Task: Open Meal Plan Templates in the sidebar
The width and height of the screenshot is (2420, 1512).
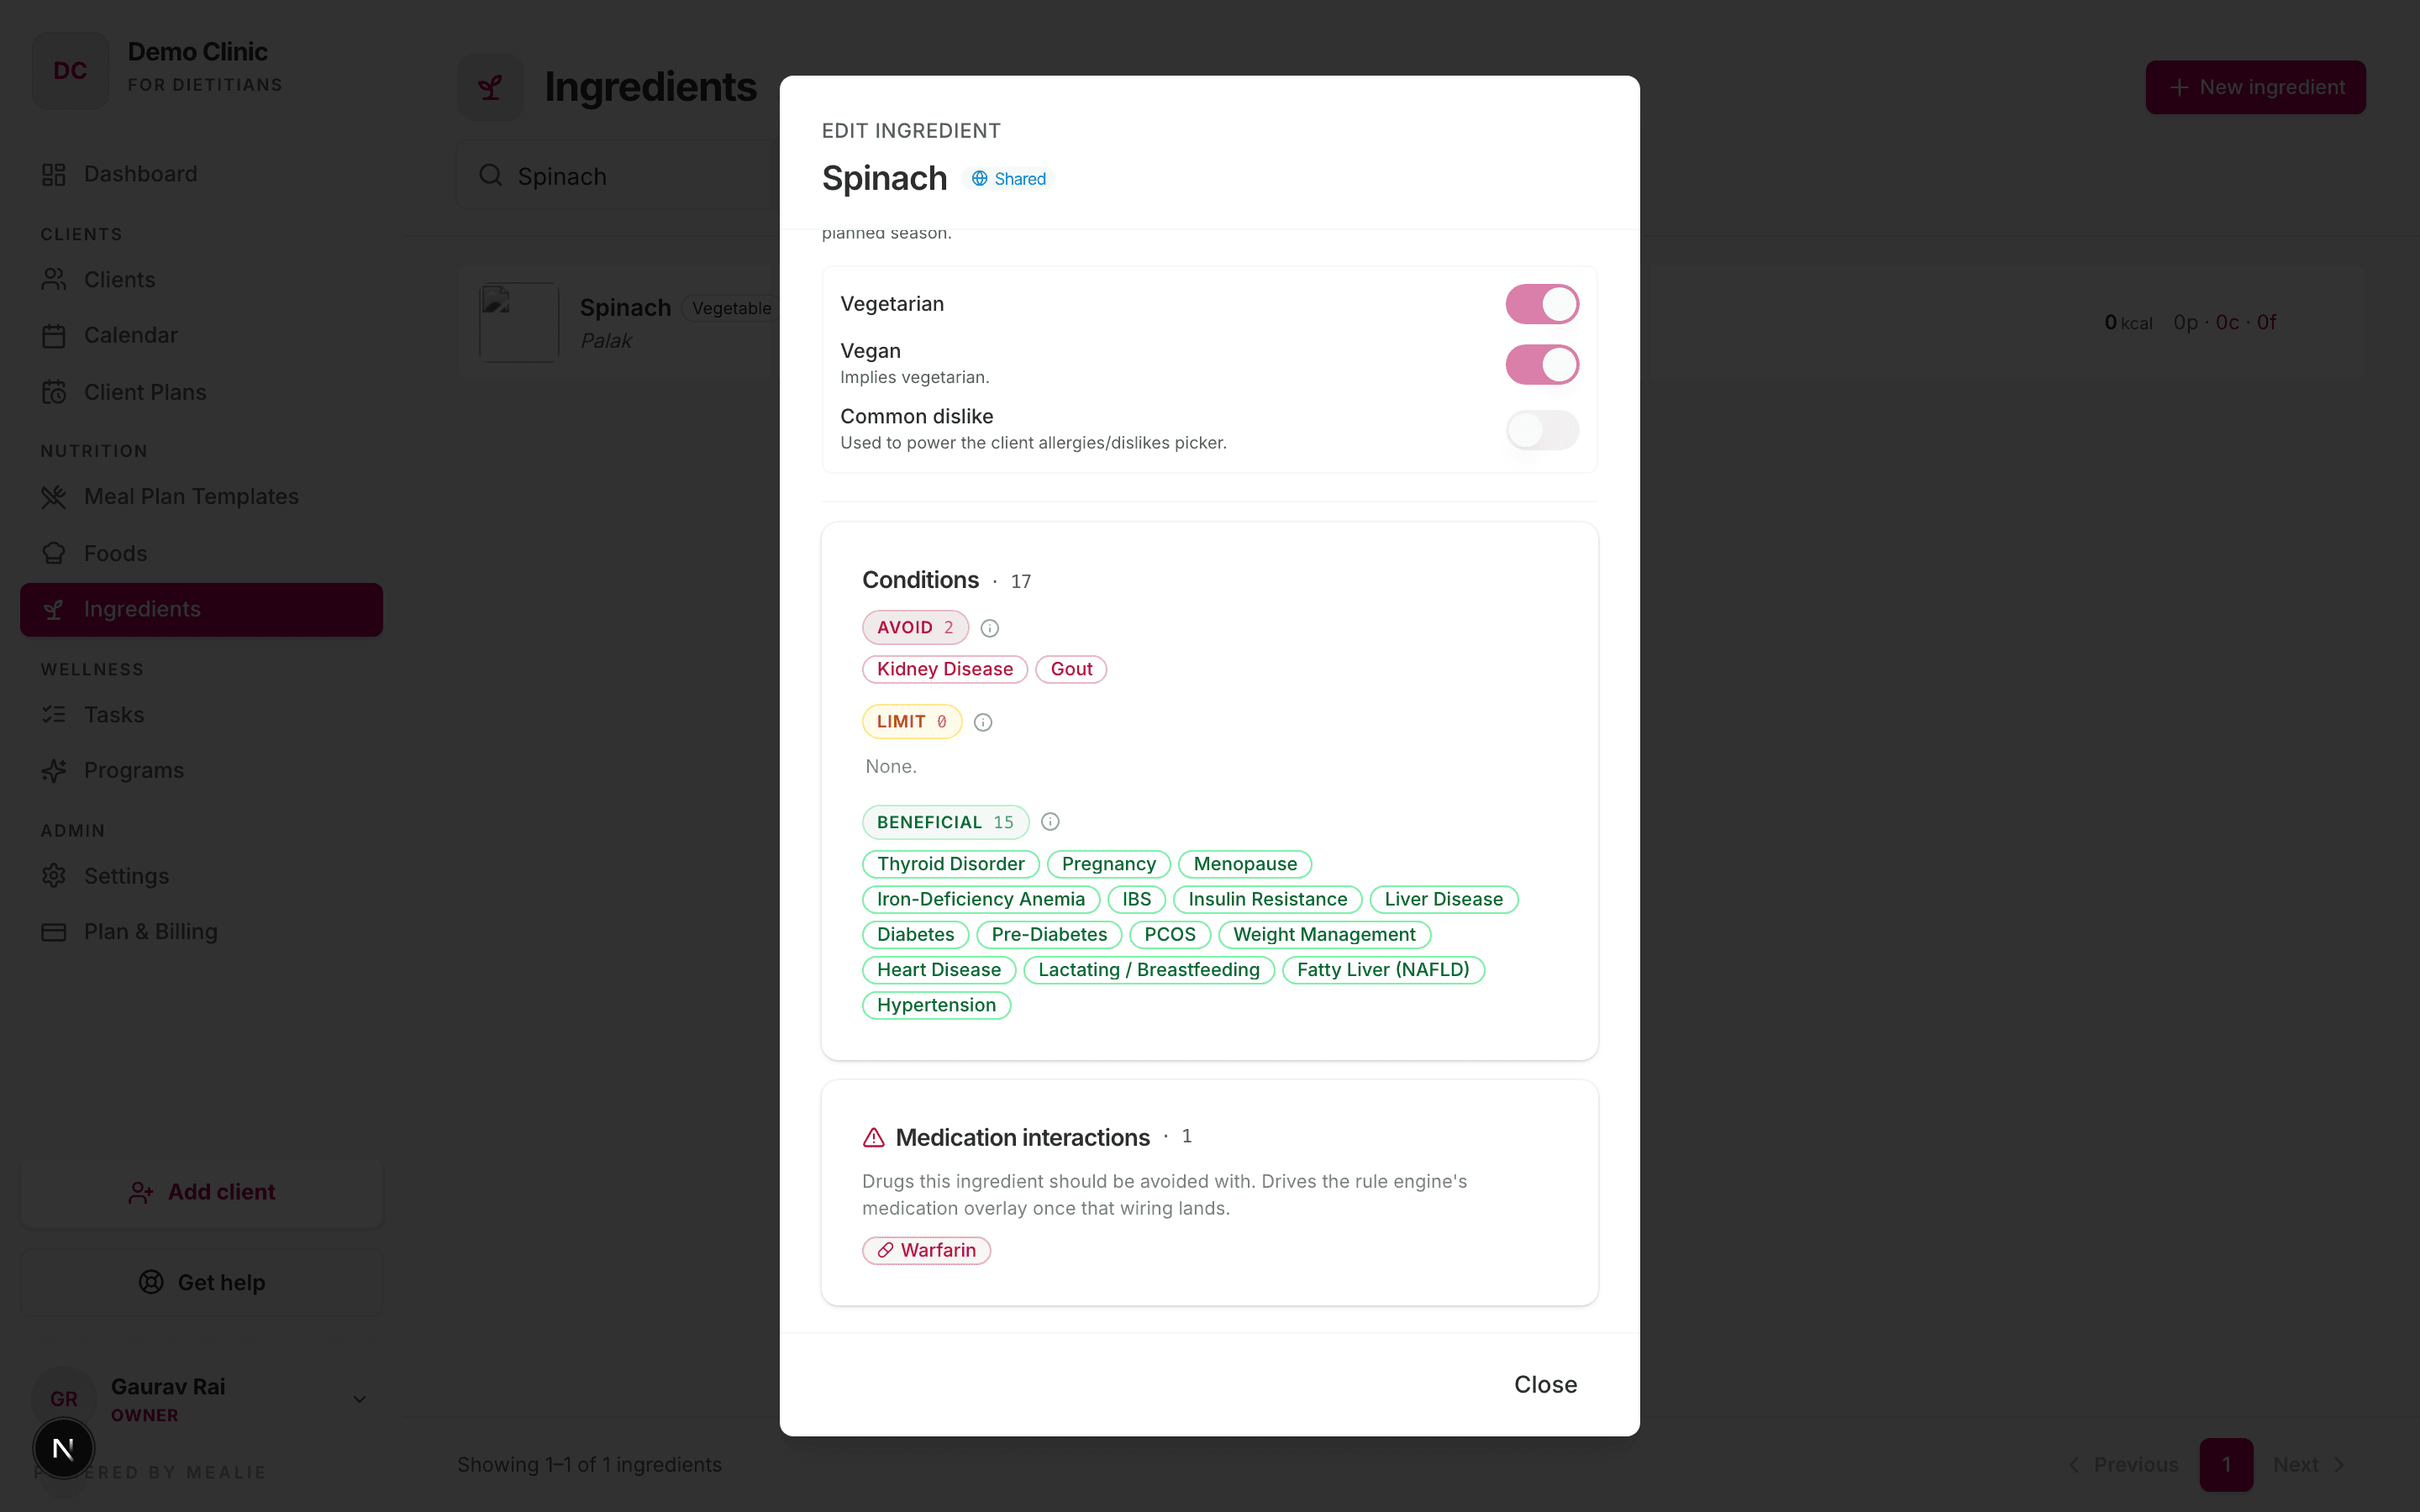Action: [201, 496]
